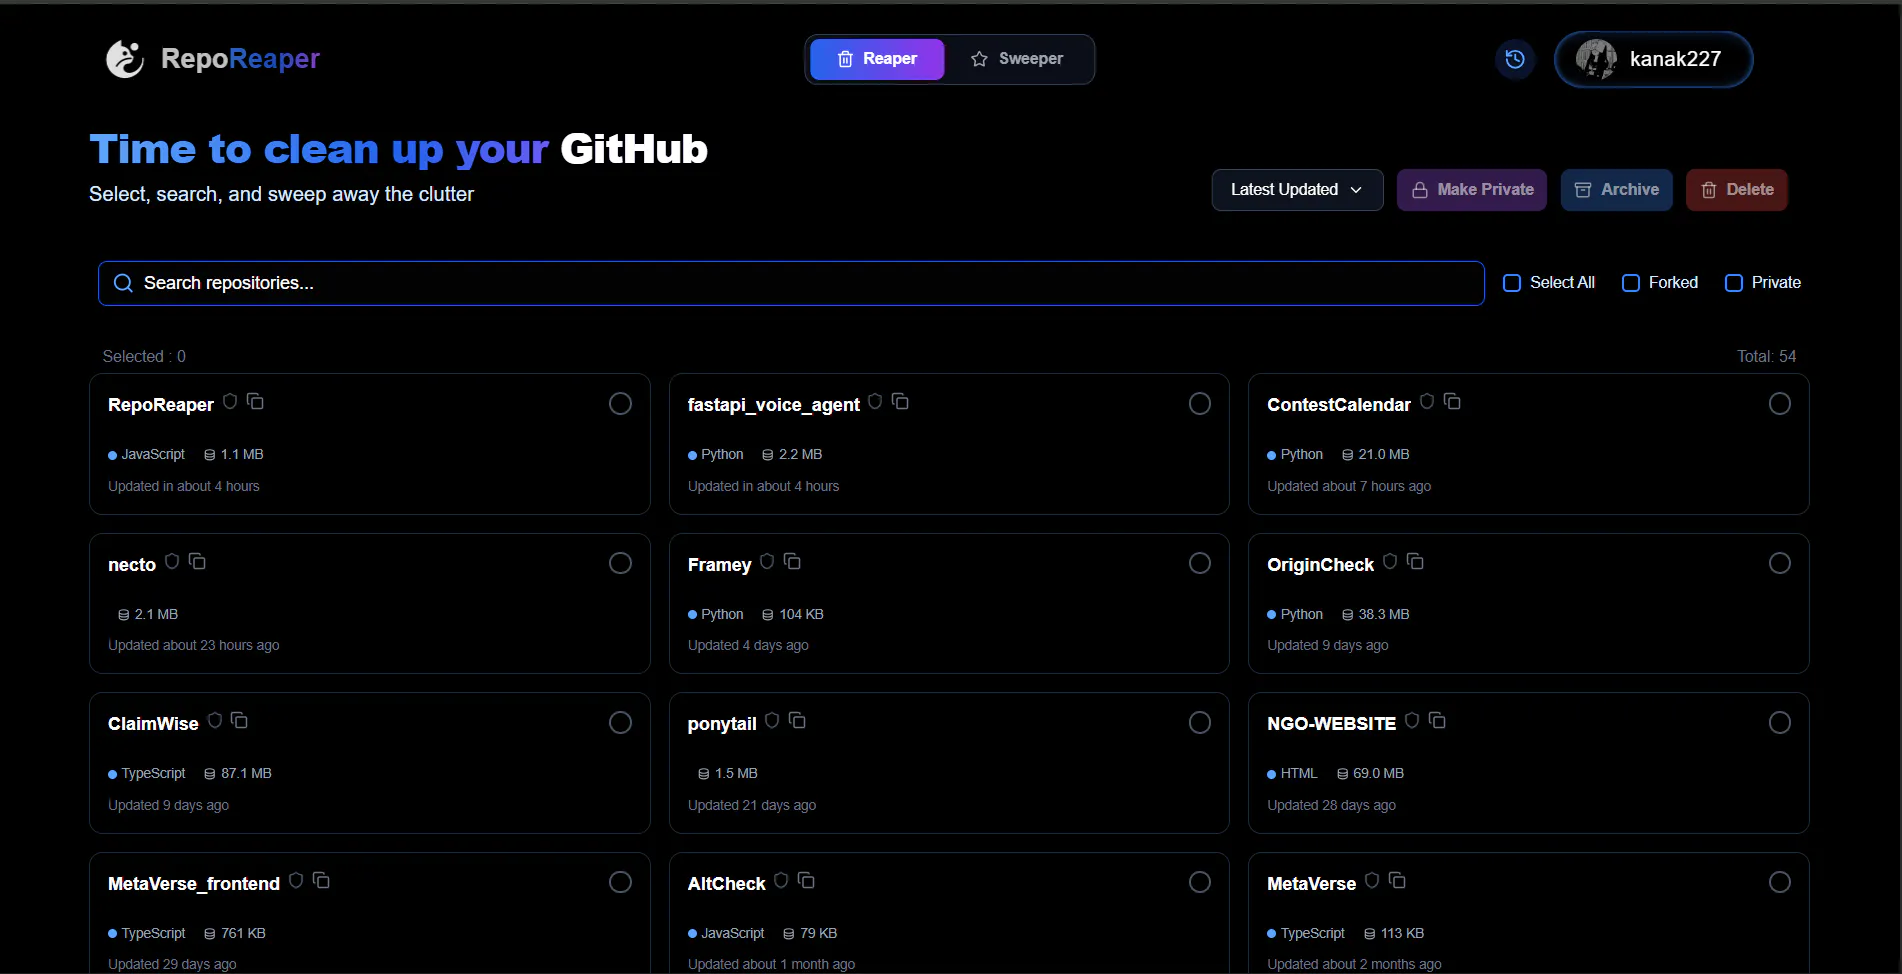
Task: Select the fastapi_voice_agent repository circle
Action: (1200, 403)
